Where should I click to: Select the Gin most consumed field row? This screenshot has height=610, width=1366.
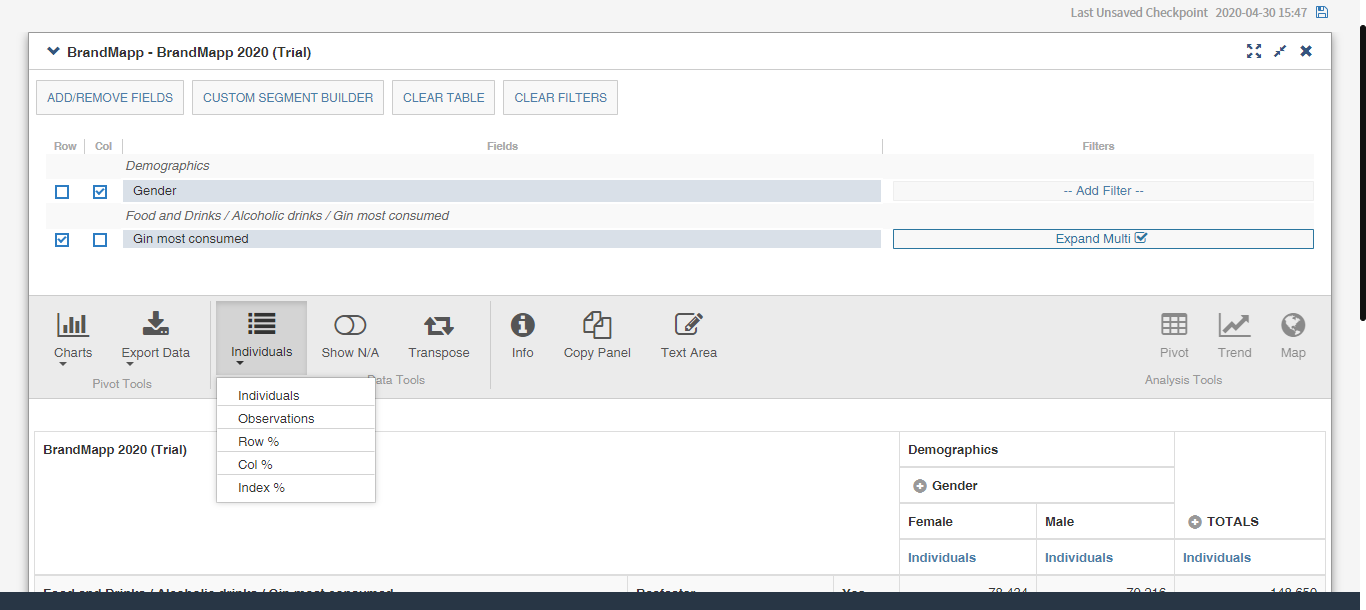tap(502, 239)
